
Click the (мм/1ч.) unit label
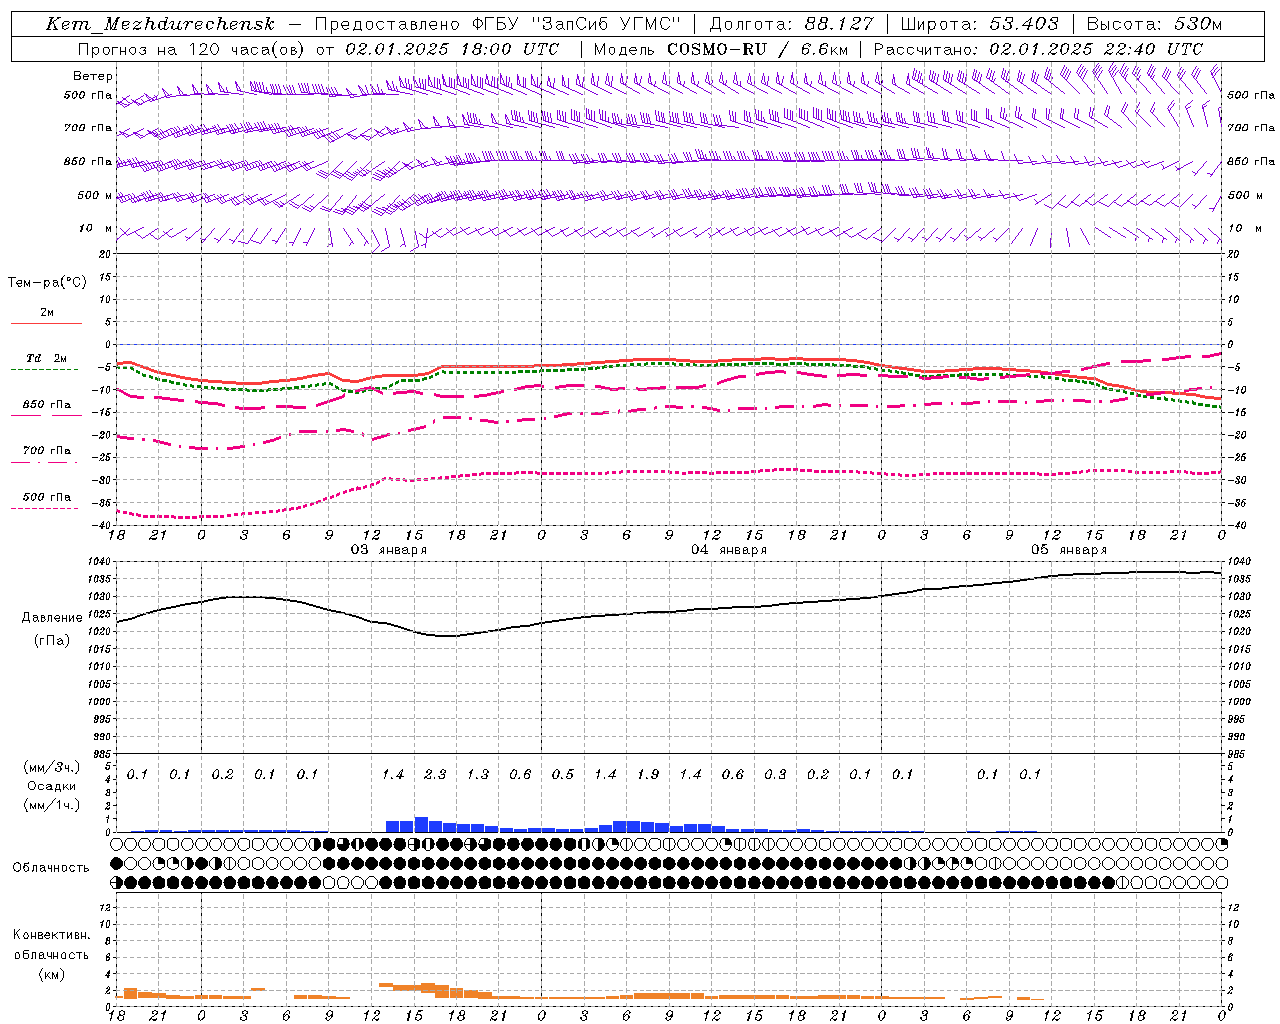click(52, 805)
